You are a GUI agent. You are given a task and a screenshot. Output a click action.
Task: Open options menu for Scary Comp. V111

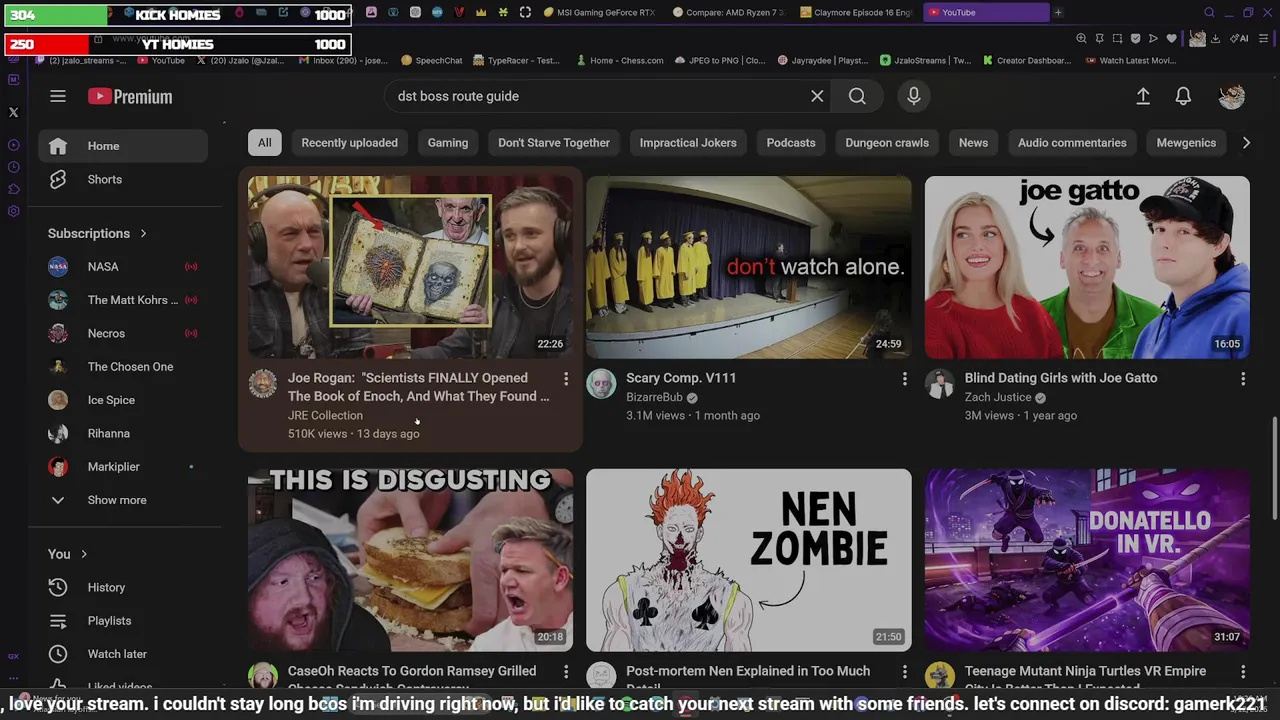(904, 378)
